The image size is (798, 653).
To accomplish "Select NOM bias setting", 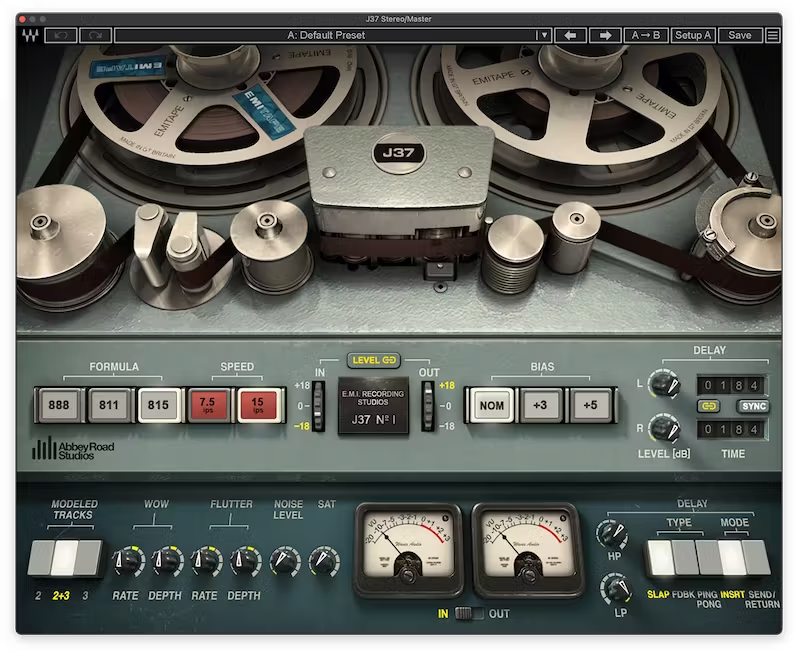I will pyautogui.click(x=492, y=405).
